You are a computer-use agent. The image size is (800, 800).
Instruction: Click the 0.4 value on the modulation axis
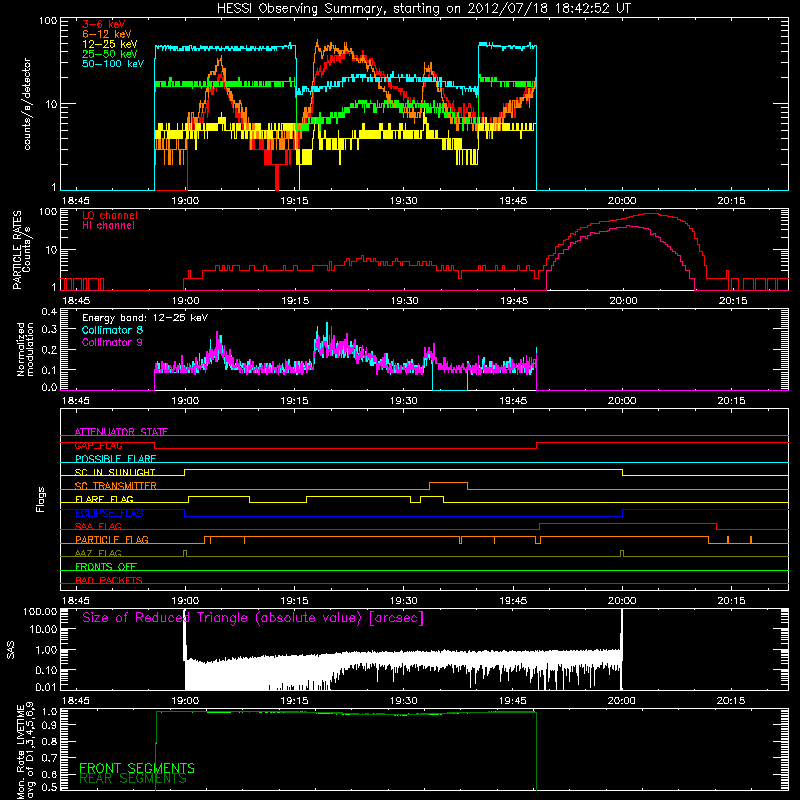tap(49, 312)
